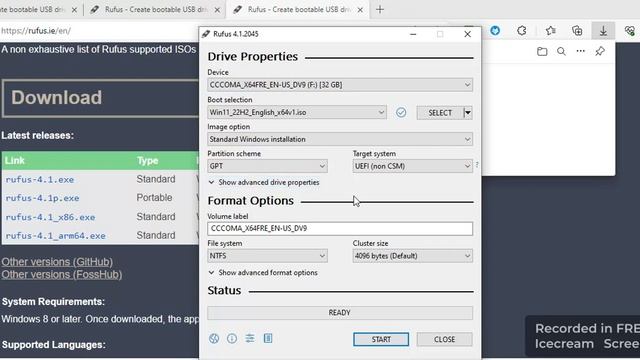
Task: Open Rufus language selection globe icon
Action: click(x=214, y=338)
